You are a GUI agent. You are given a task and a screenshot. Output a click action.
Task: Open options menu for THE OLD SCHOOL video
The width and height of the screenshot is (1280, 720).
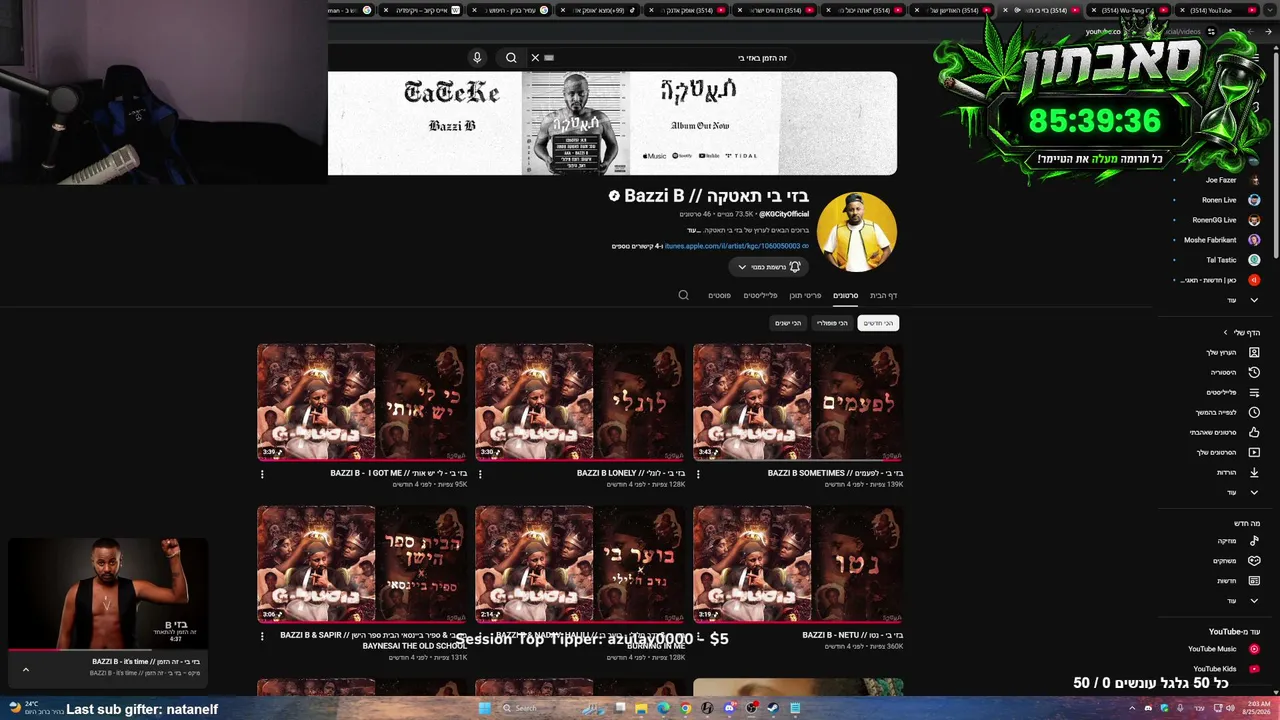point(262,636)
